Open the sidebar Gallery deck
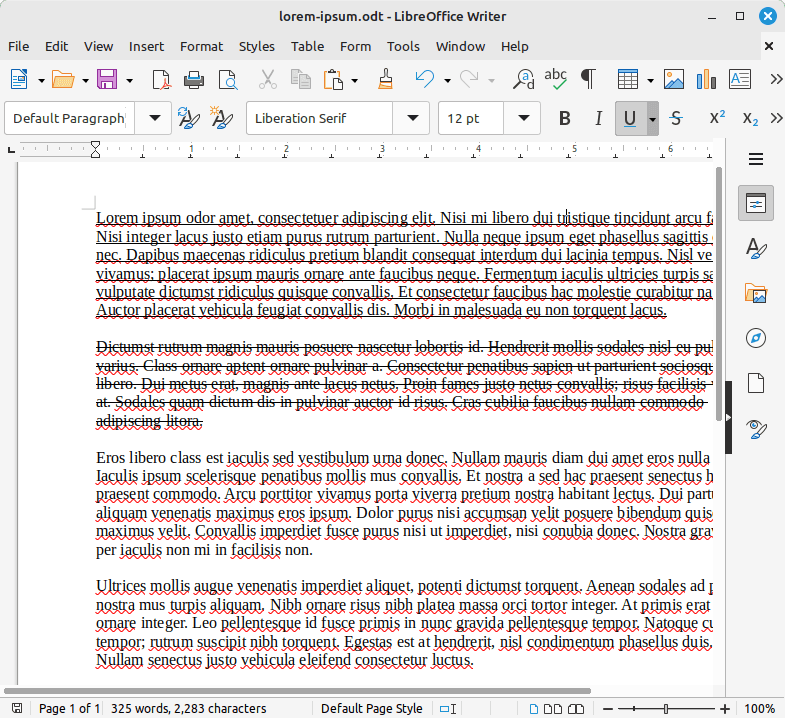This screenshot has width=785, height=718. coord(755,293)
